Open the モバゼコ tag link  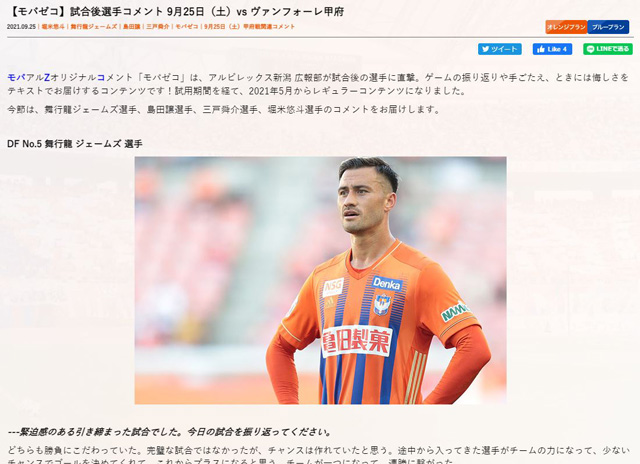187,27
